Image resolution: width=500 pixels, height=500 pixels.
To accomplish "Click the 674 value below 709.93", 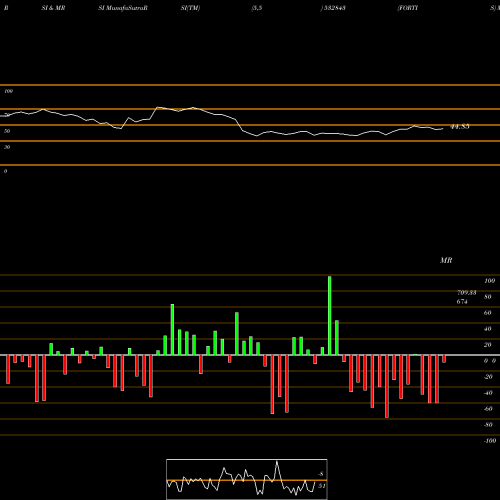I will (x=462, y=302).
